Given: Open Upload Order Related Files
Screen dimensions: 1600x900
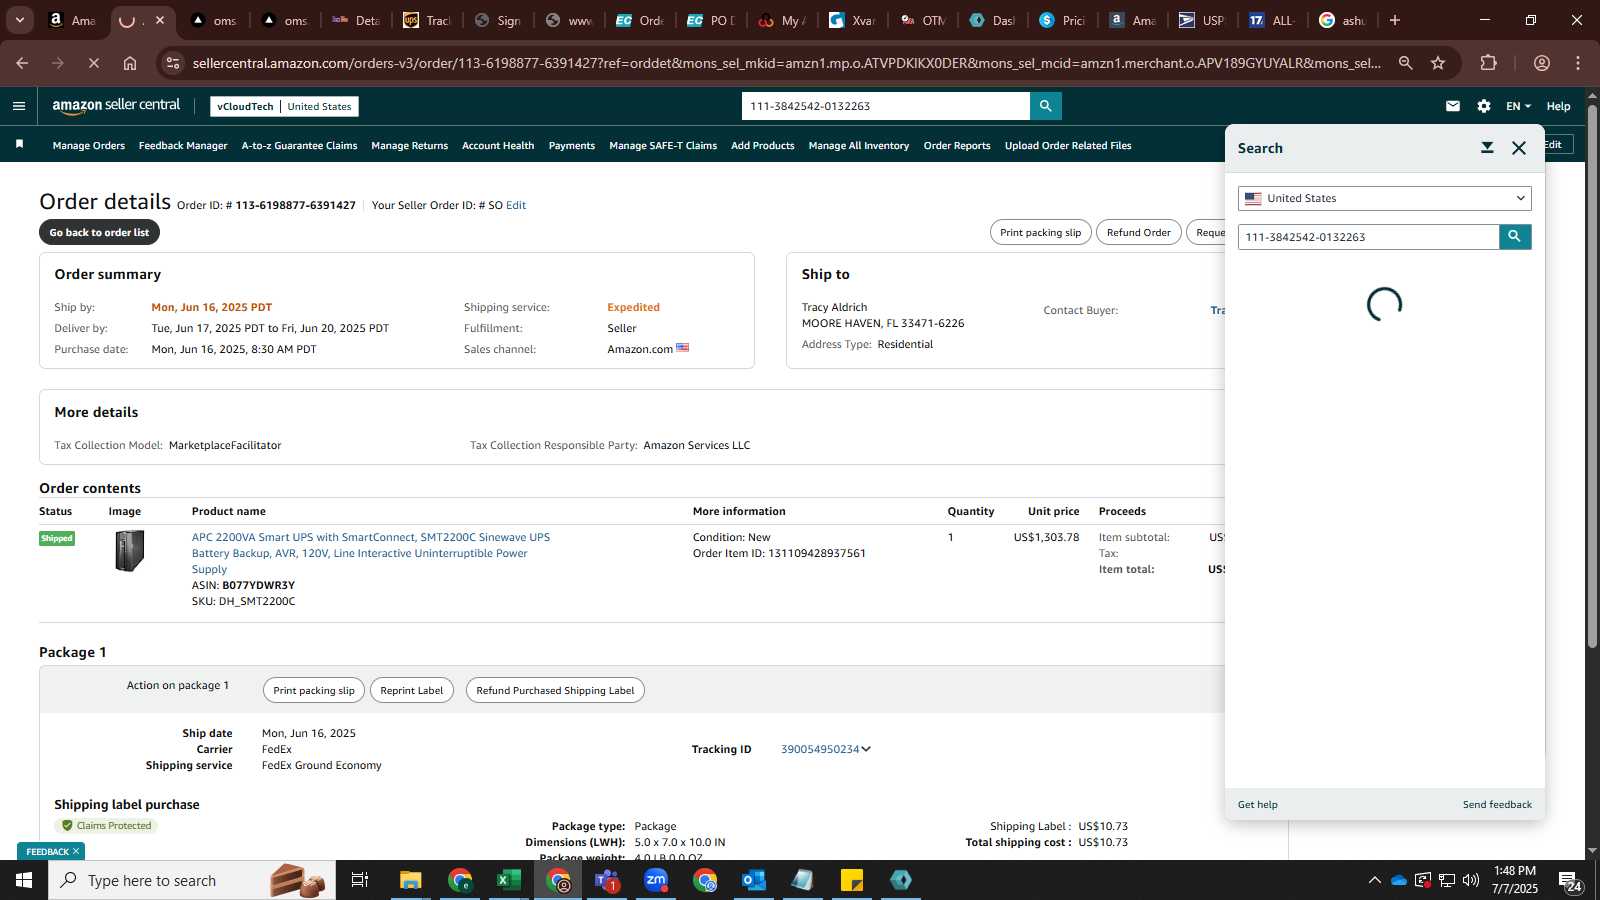Looking at the screenshot, I should tap(1068, 146).
